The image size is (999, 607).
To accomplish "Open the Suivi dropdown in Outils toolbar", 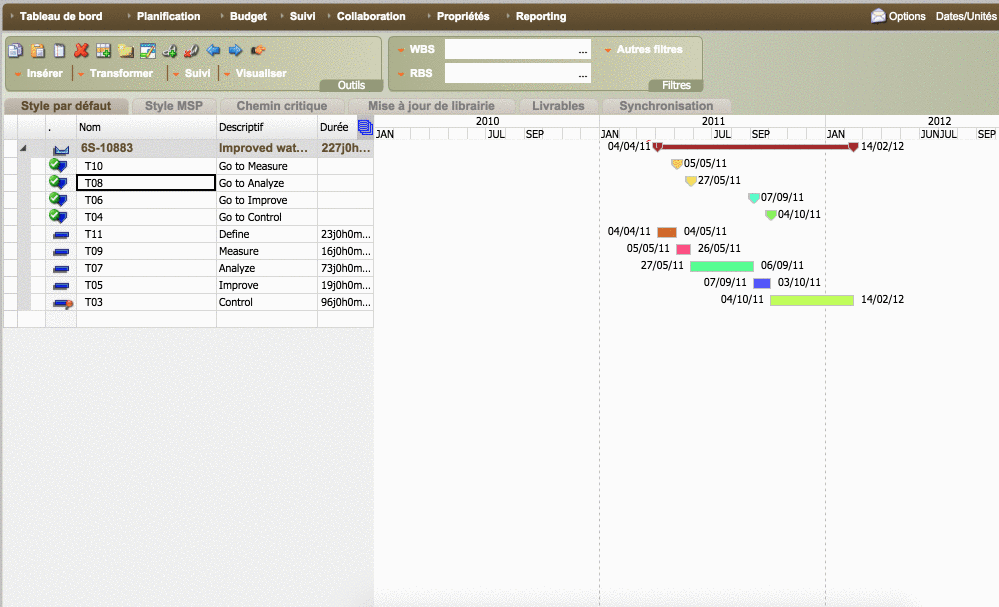I will 191,73.
